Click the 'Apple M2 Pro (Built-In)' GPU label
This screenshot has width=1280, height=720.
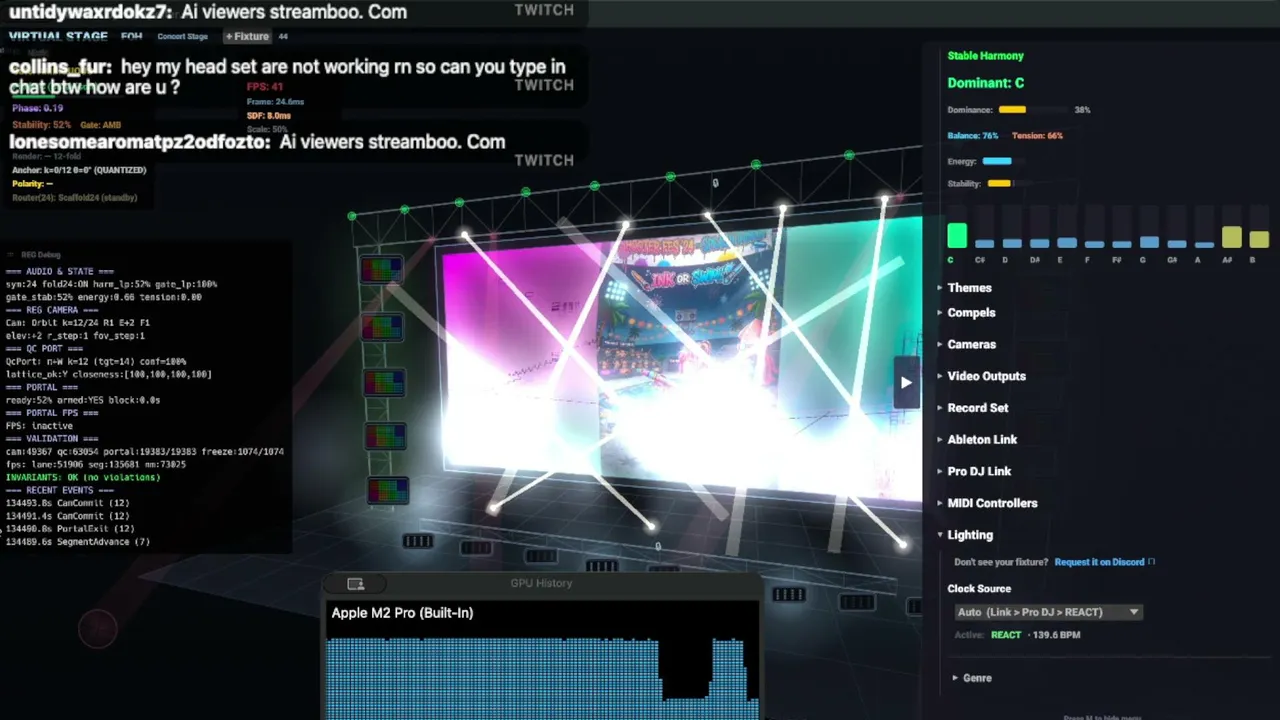pos(402,613)
